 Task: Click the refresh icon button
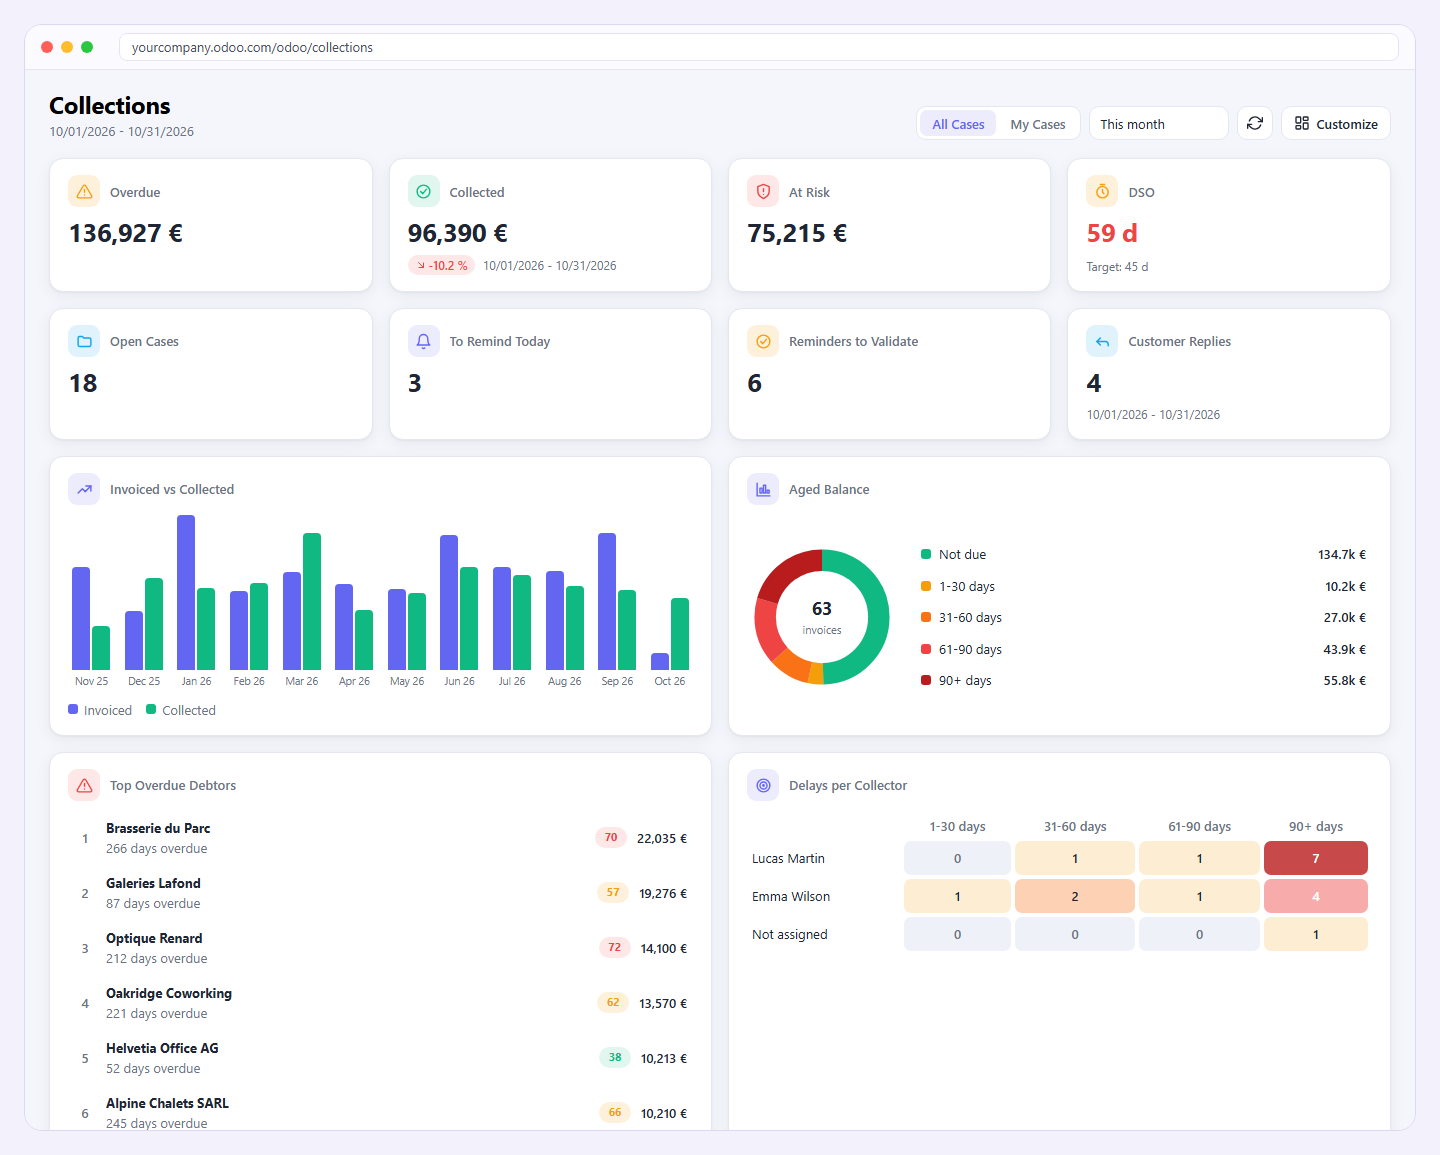(1255, 123)
